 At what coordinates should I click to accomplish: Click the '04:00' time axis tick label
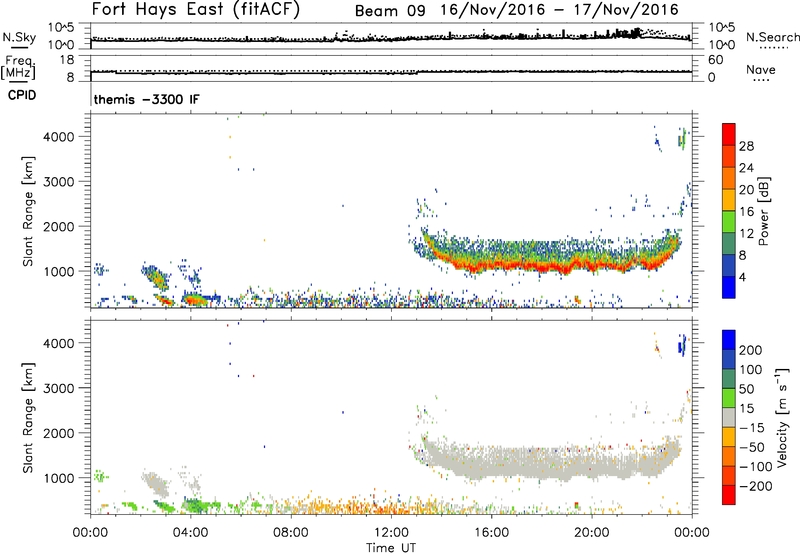click(x=190, y=533)
